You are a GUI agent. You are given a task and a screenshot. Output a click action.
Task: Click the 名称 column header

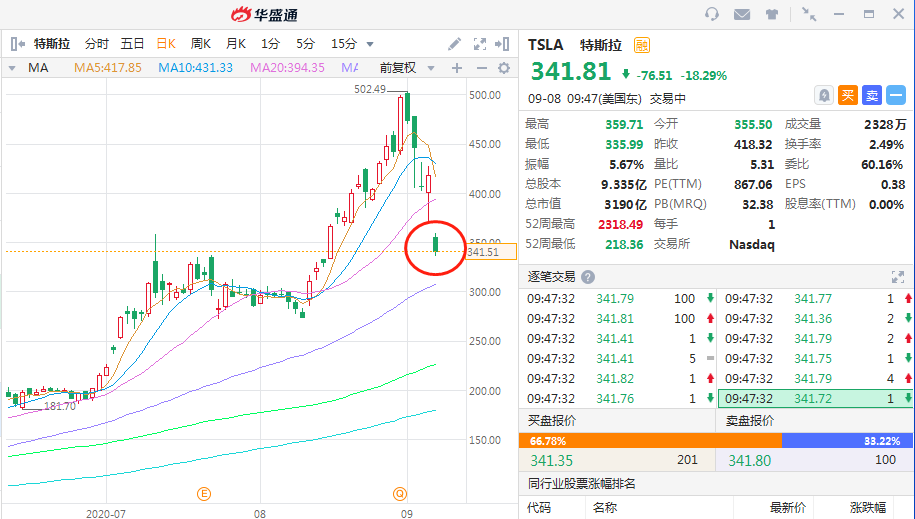point(605,508)
